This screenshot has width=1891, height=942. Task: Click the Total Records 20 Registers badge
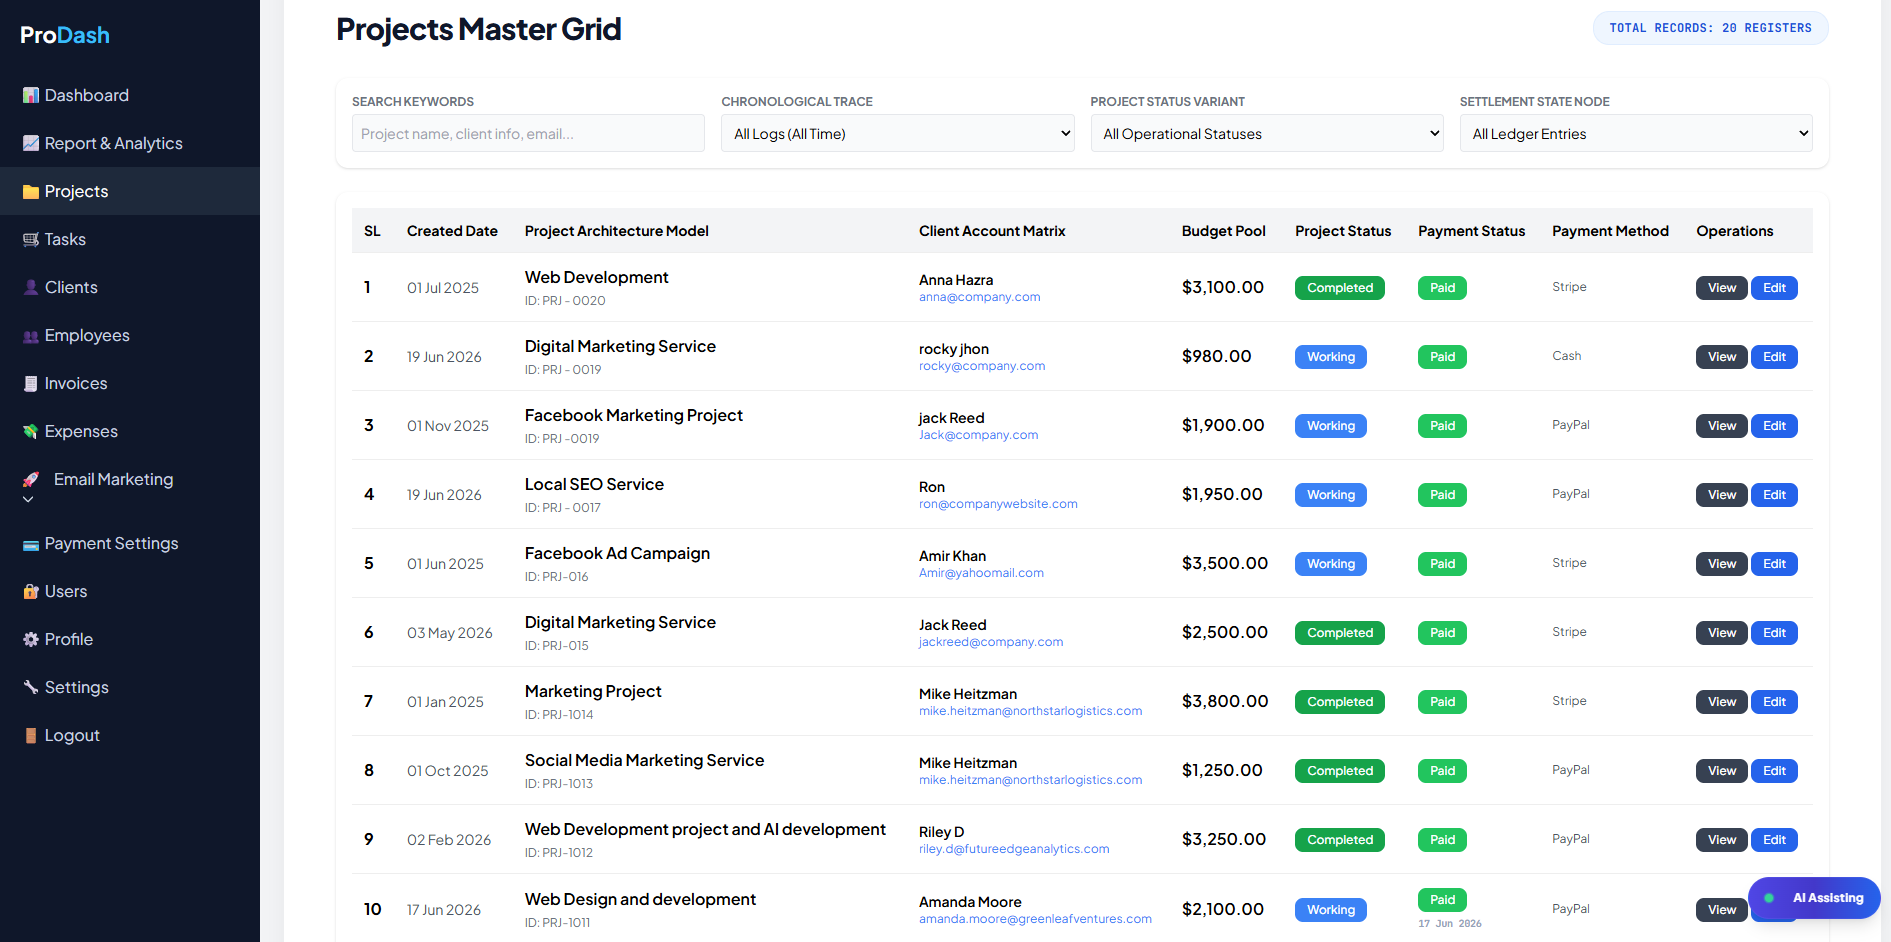[1710, 28]
